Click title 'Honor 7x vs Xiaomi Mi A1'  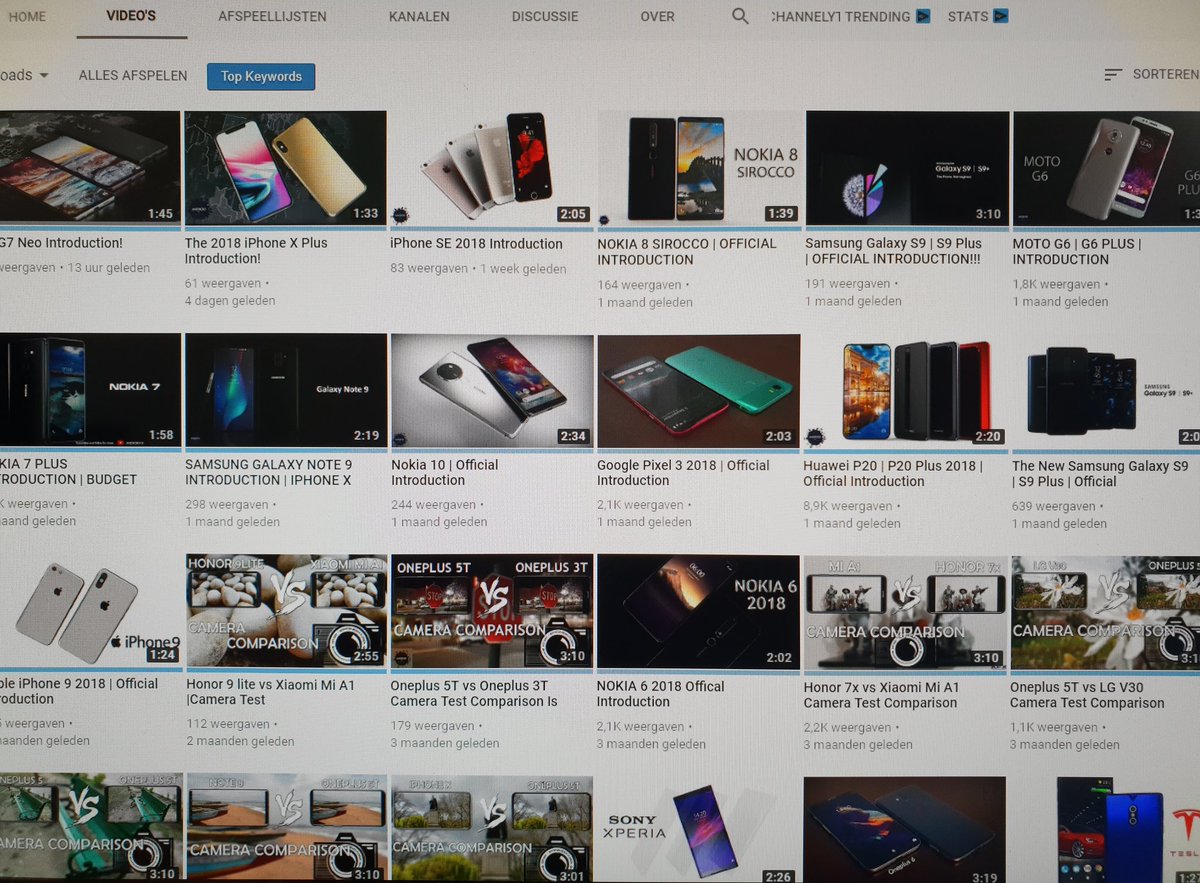click(881, 695)
